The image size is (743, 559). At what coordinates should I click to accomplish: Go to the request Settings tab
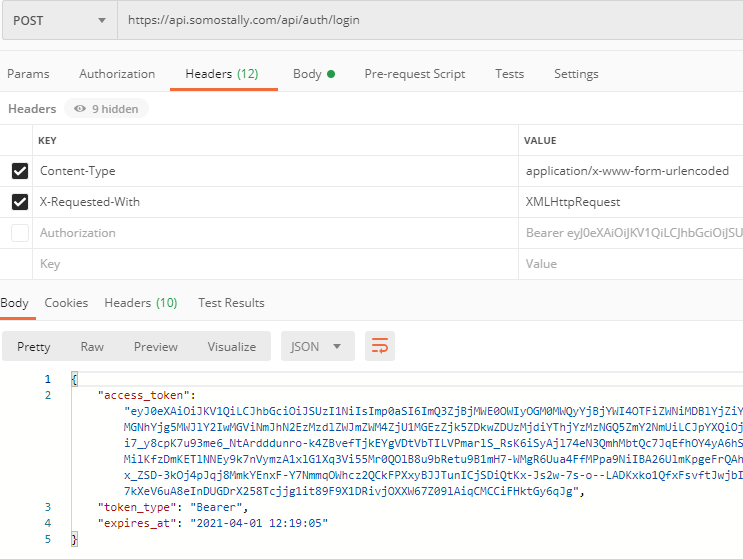pyautogui.click(x=576, y=74)
